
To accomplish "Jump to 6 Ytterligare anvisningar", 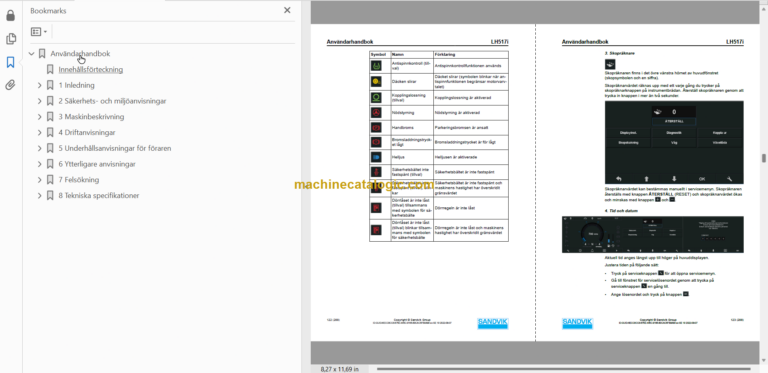I will (x=97, y=164).
